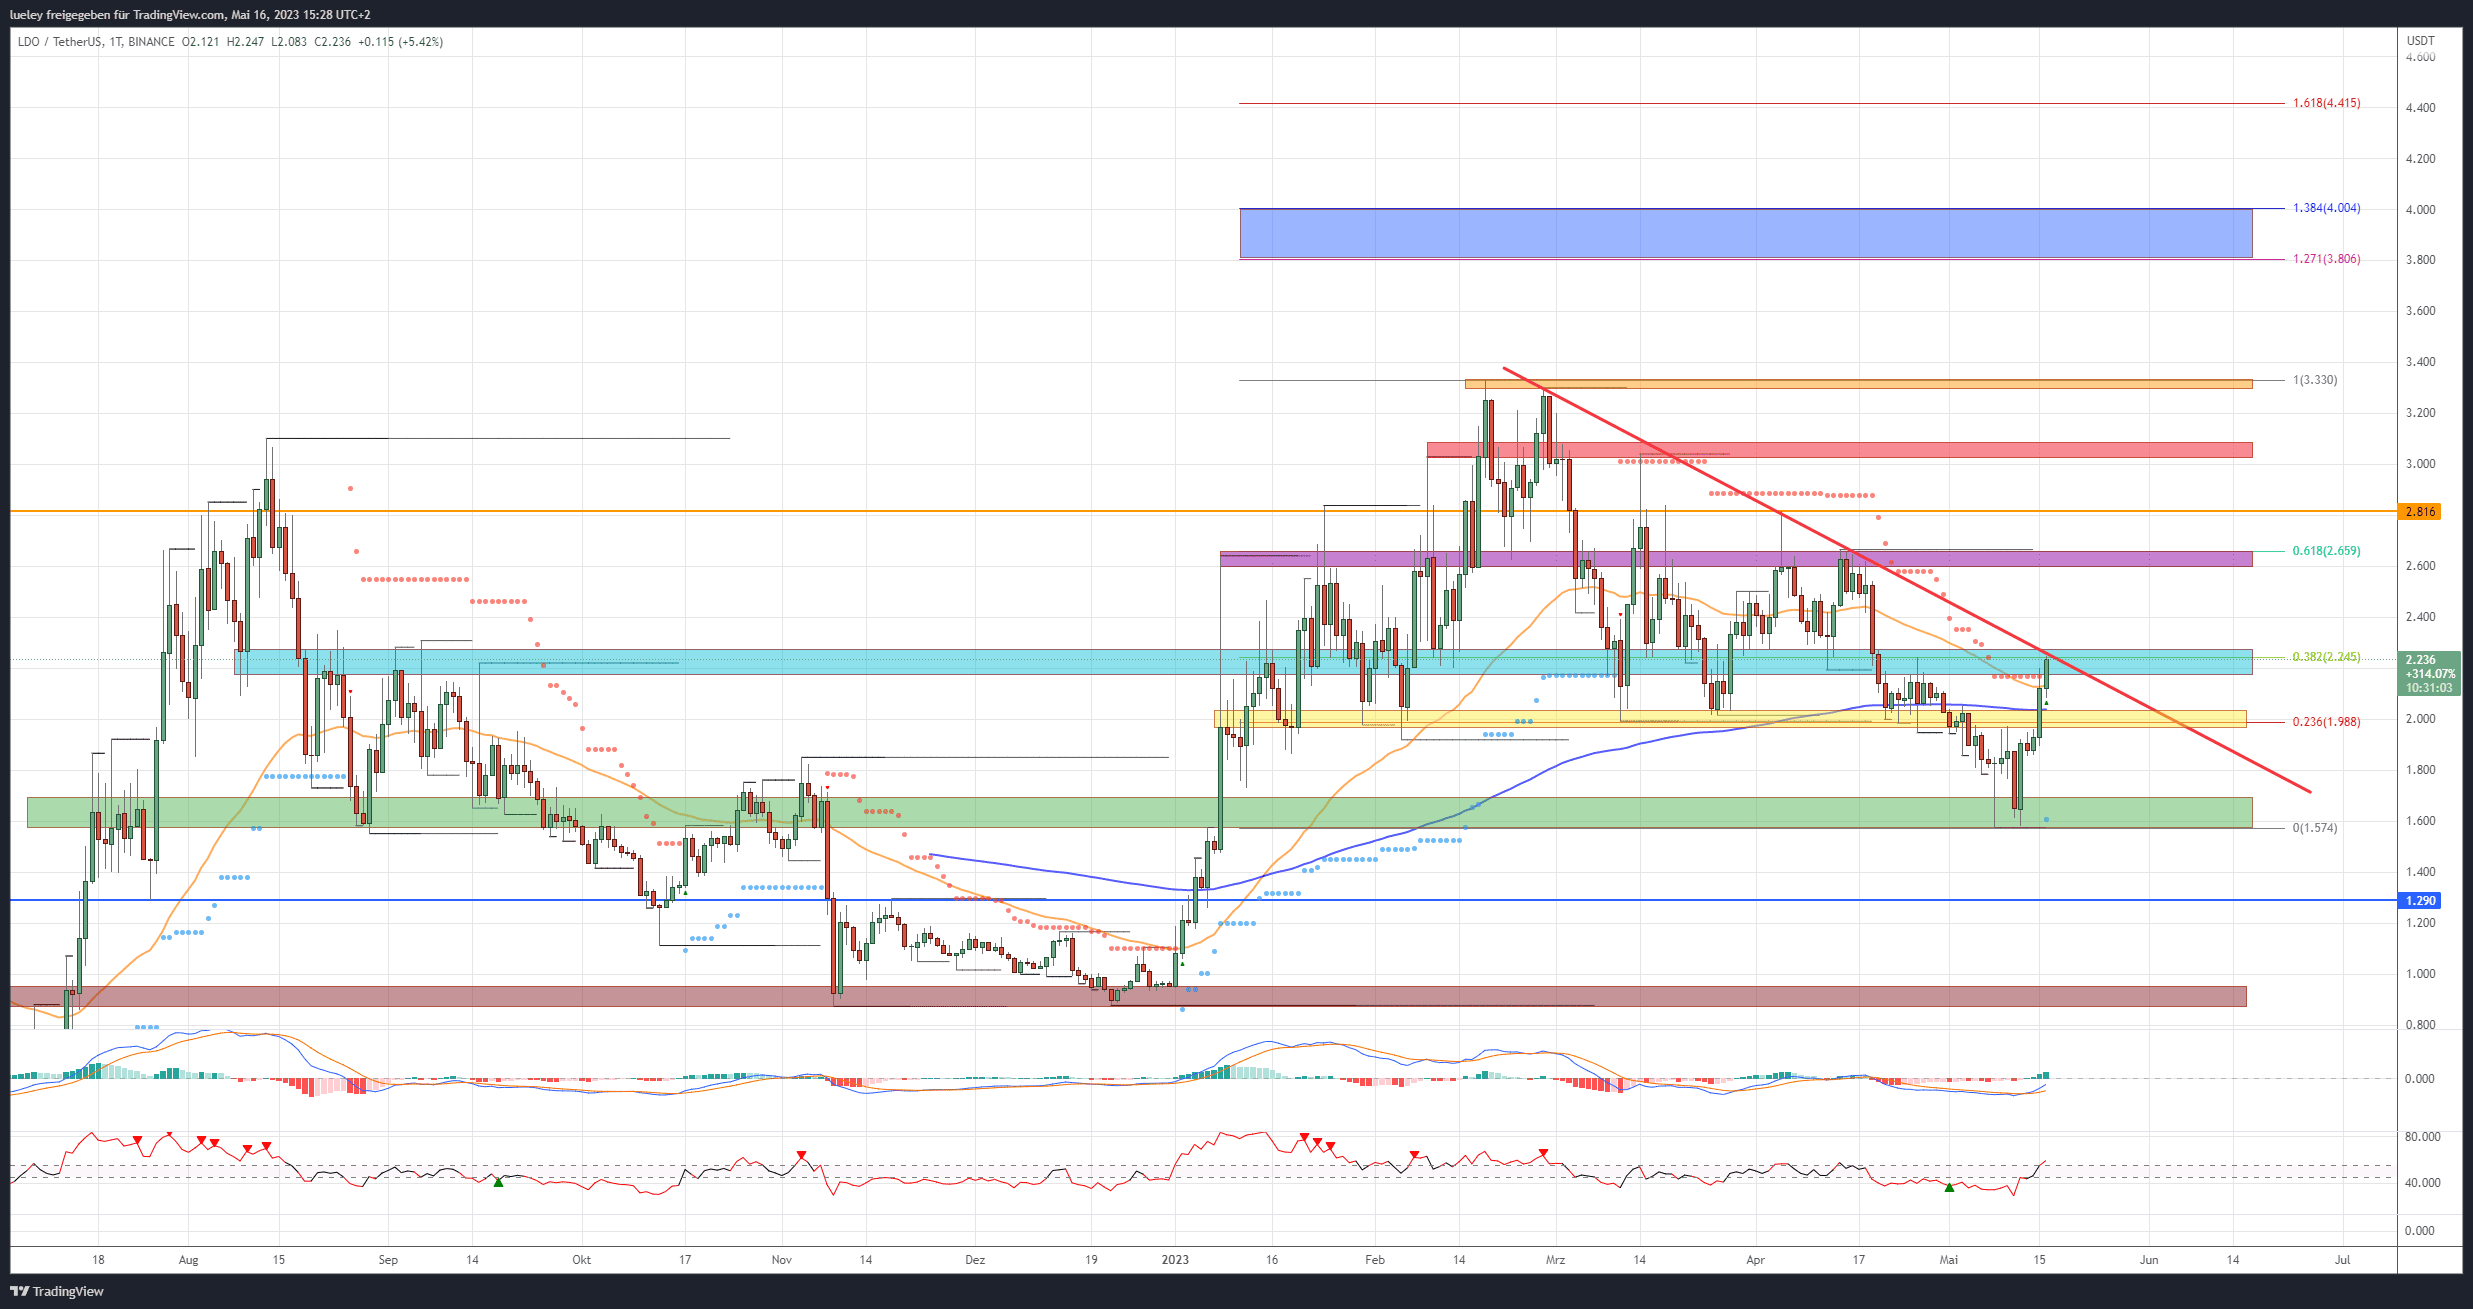Click the green 2.236 current price tag
The width and height of the screenshot is (2473, 1309).
click(2429, 673)
